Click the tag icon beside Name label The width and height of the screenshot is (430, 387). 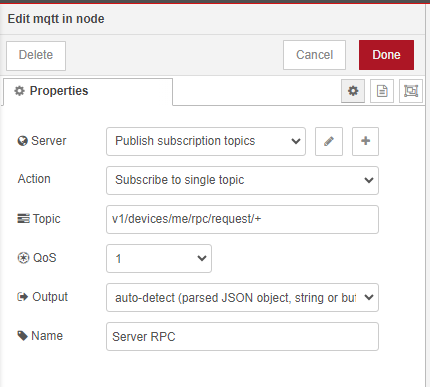22,336
